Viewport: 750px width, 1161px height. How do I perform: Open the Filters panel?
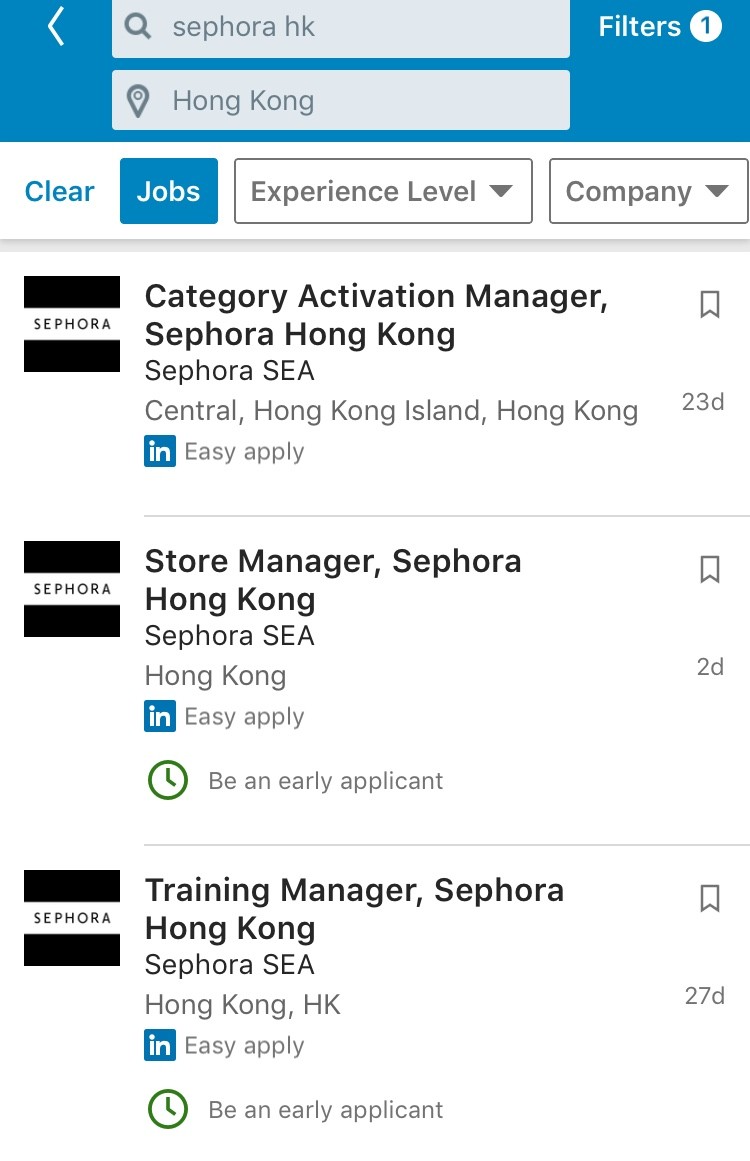(x=659, y=27)
